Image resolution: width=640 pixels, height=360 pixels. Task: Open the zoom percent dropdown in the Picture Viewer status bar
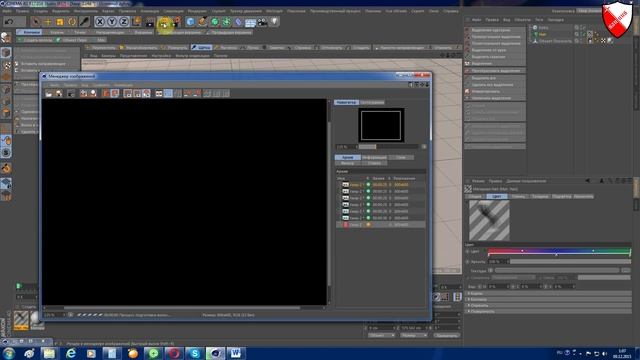(55, 315)
